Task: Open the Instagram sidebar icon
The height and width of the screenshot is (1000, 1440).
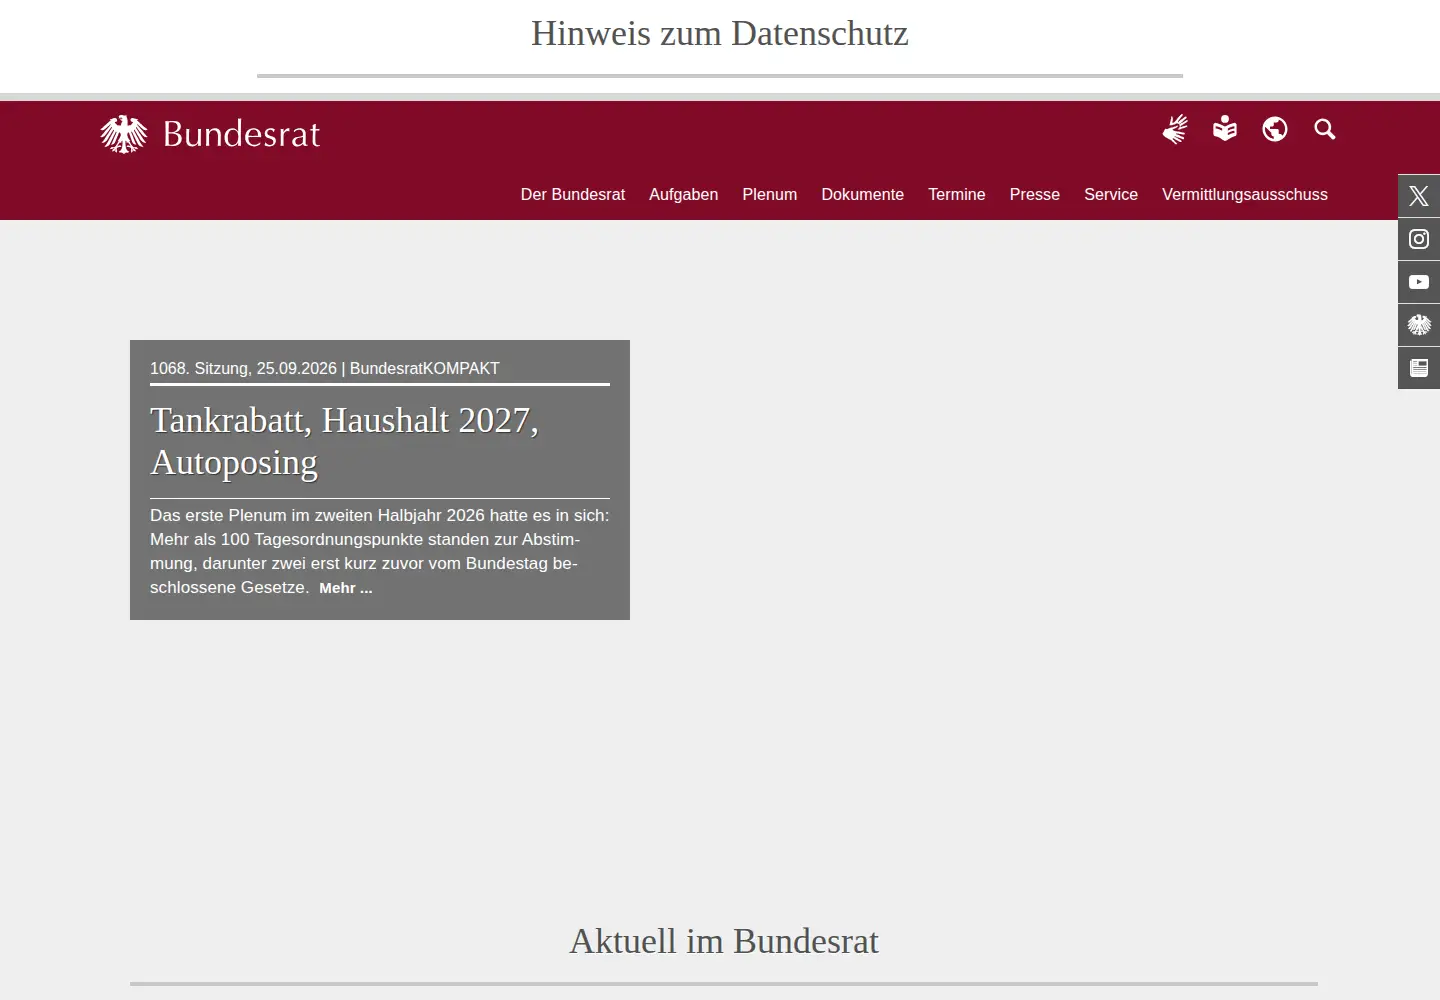Action: click(x=1419, y=239)
